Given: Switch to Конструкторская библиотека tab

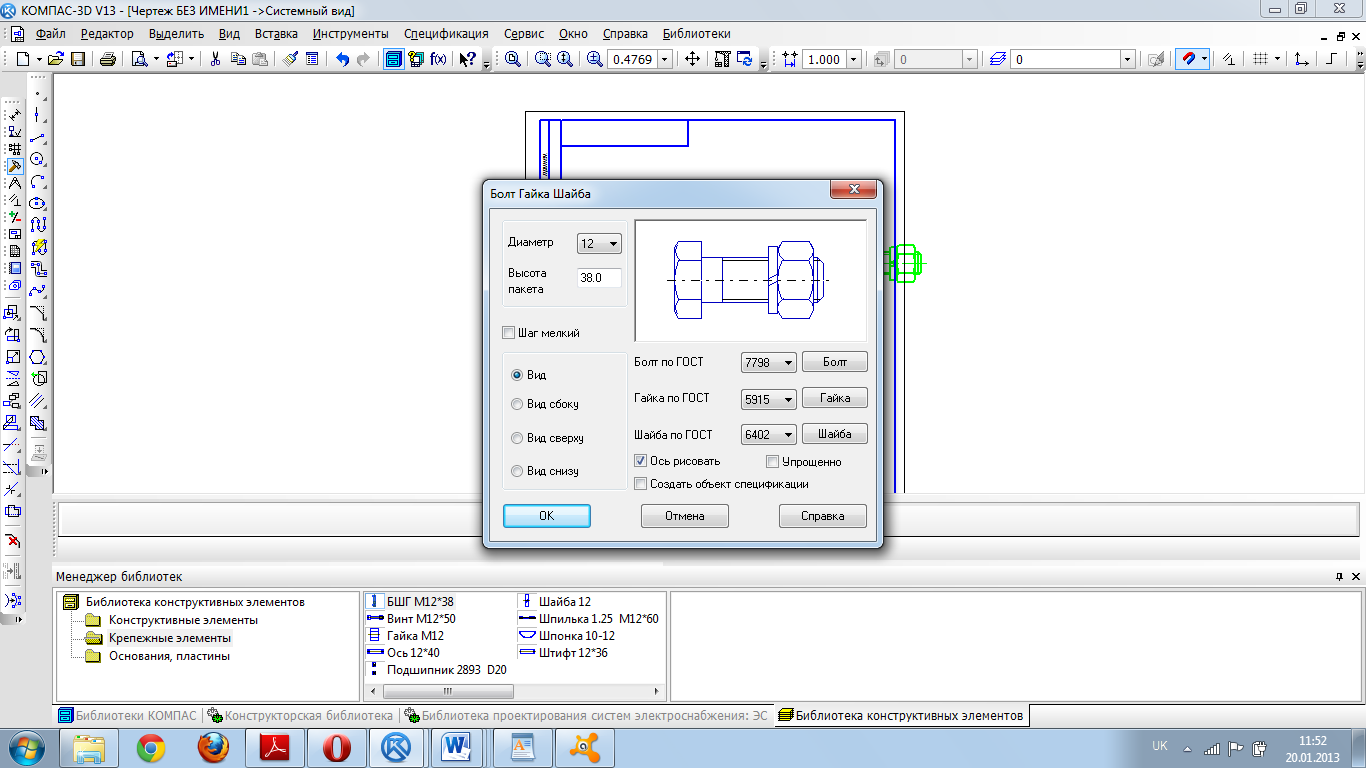Looking at the screenshot, I should pos(301,716).
